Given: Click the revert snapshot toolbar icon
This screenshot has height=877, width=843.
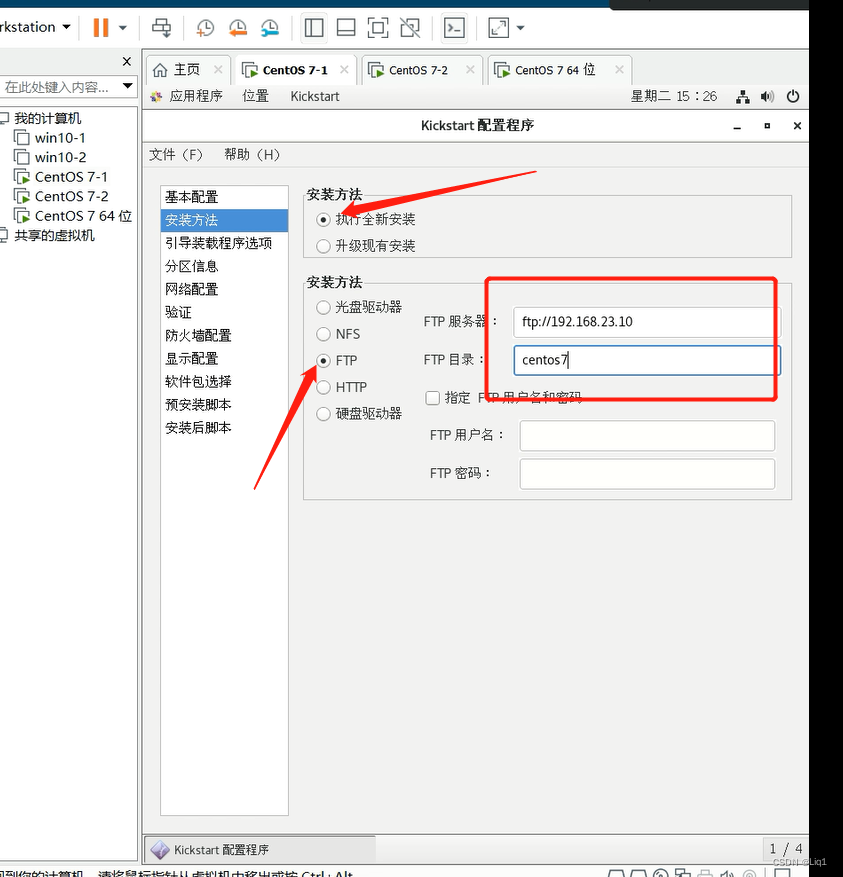Looking at the screenshot, I should [x=237, y=28].
